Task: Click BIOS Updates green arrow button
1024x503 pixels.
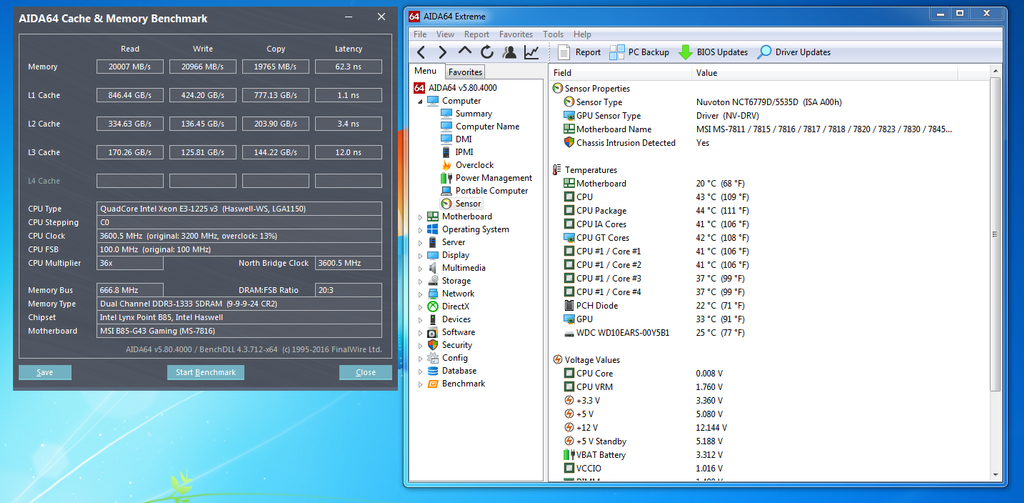Action: [713, 52]
